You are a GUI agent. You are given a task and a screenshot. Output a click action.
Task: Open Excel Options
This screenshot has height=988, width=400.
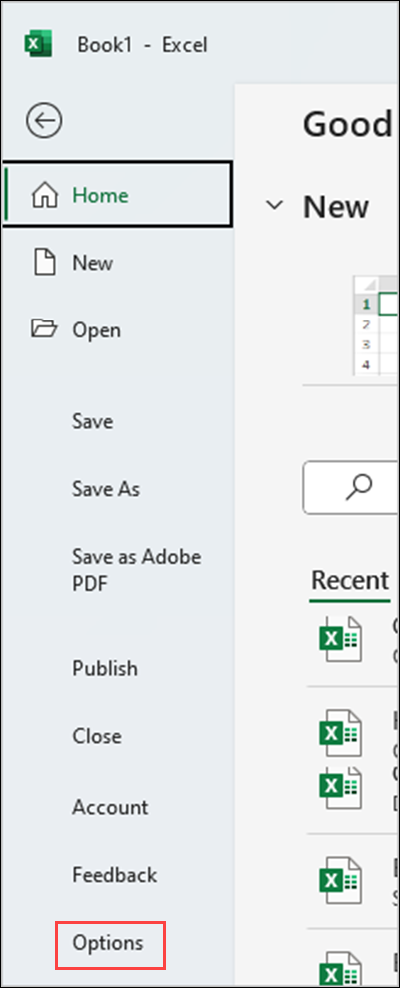click(110, 943)
